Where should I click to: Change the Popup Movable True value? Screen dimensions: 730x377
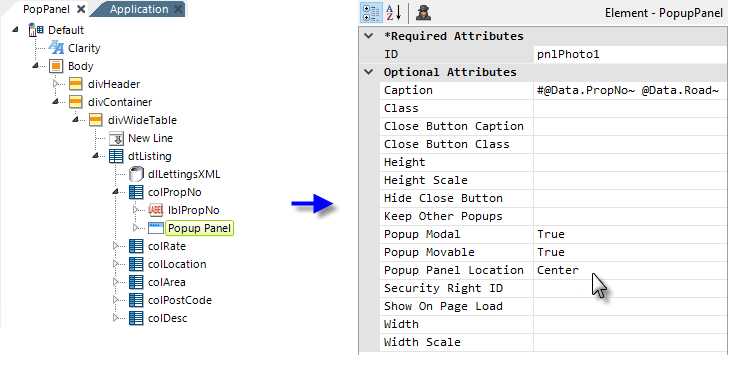(x=630, y=252)
